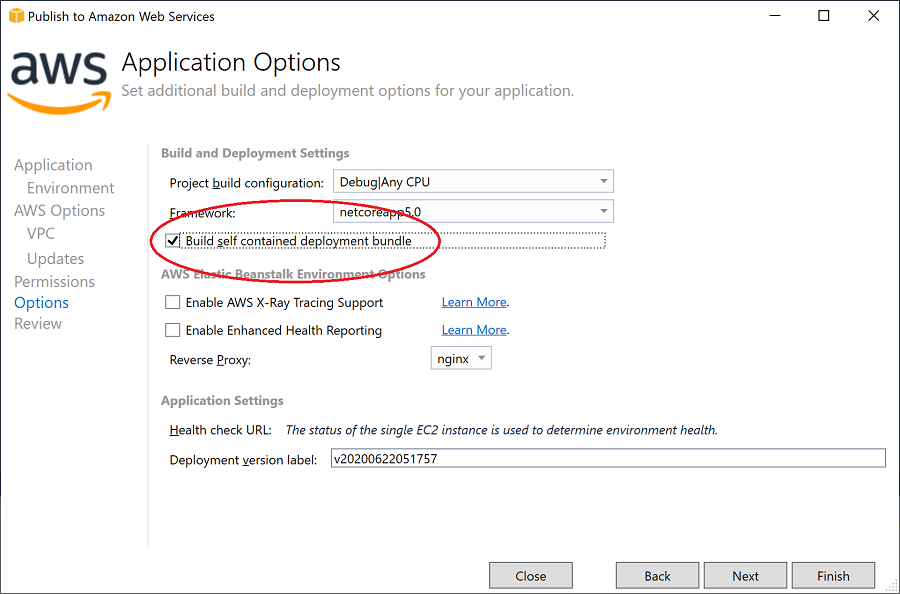The width and height of the screenshot is (900, 594).
Task: Enable Build self contained deployment bundle
Action: coord(173,240)
